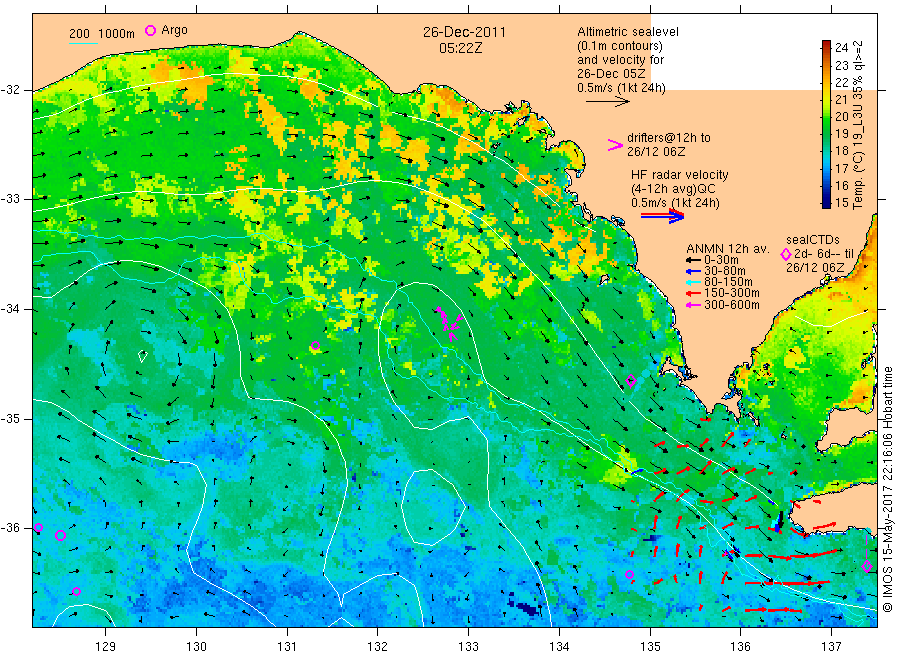The width and height of the screenshot is (900, 660).
Task: Click the colorbar tick label 21
Action: point(841,99)
